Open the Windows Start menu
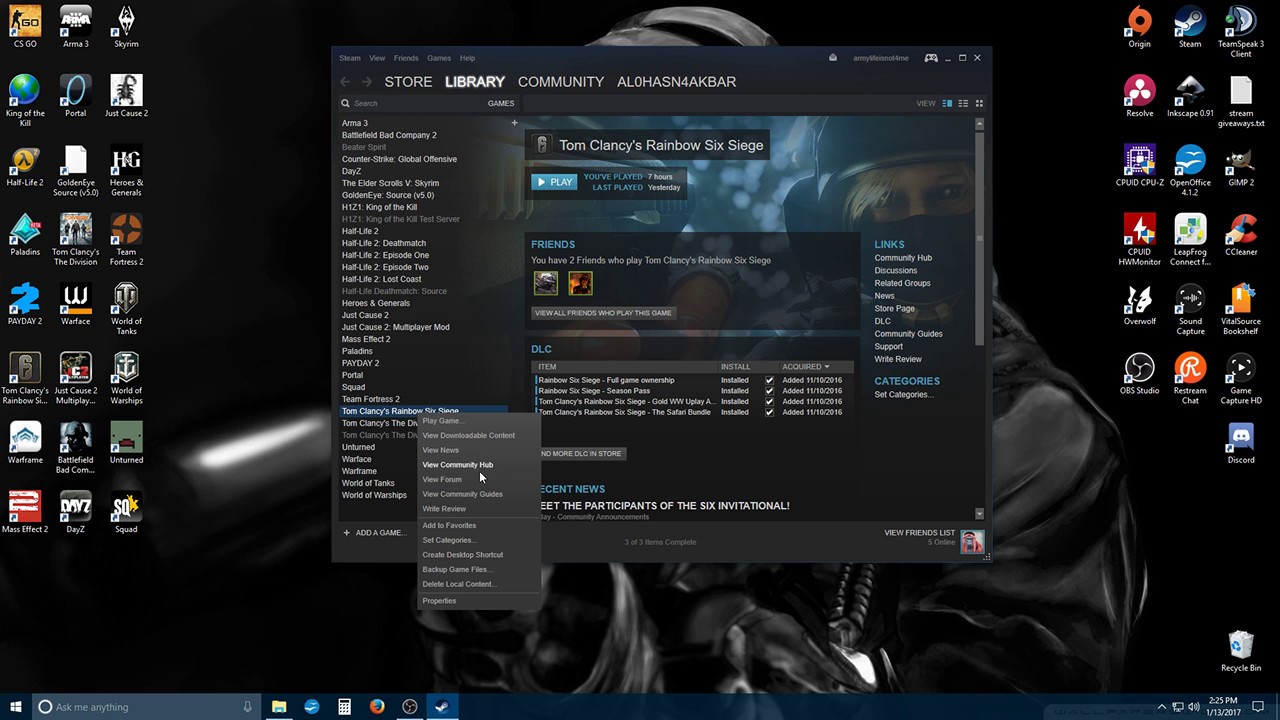 15,706
